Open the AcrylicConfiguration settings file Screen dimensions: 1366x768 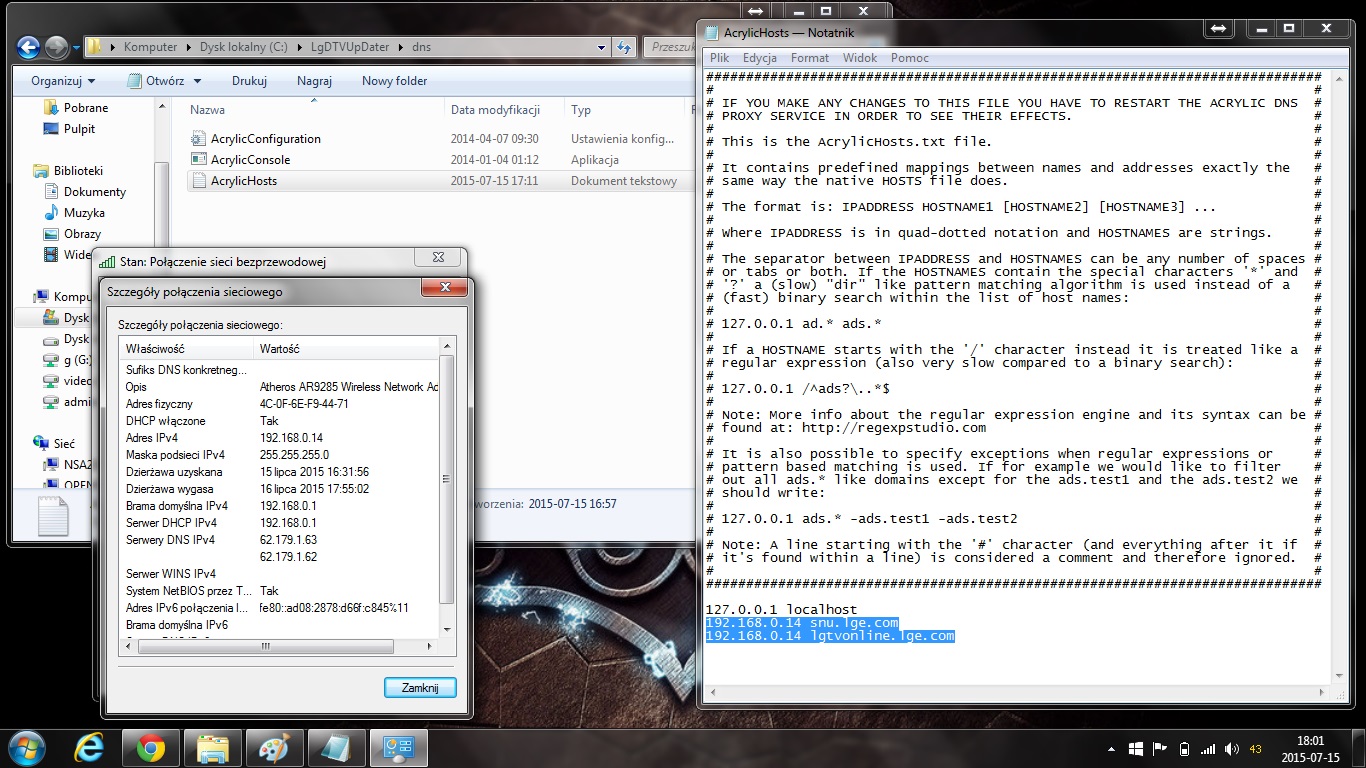265,139
